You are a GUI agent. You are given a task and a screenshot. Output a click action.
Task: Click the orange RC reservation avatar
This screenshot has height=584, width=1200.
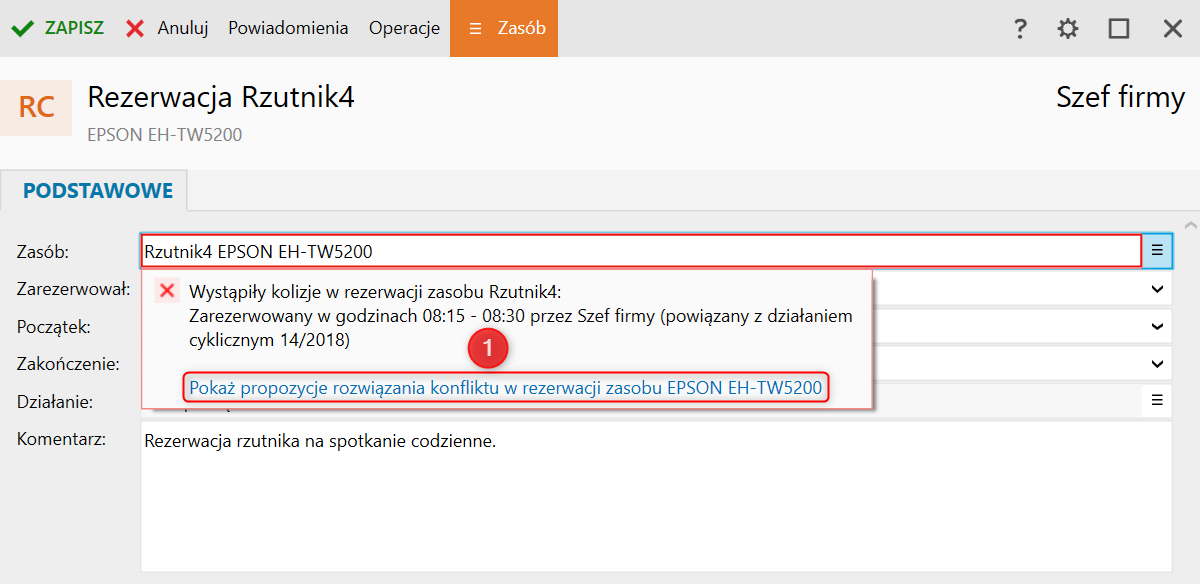[x=36, y=107]
